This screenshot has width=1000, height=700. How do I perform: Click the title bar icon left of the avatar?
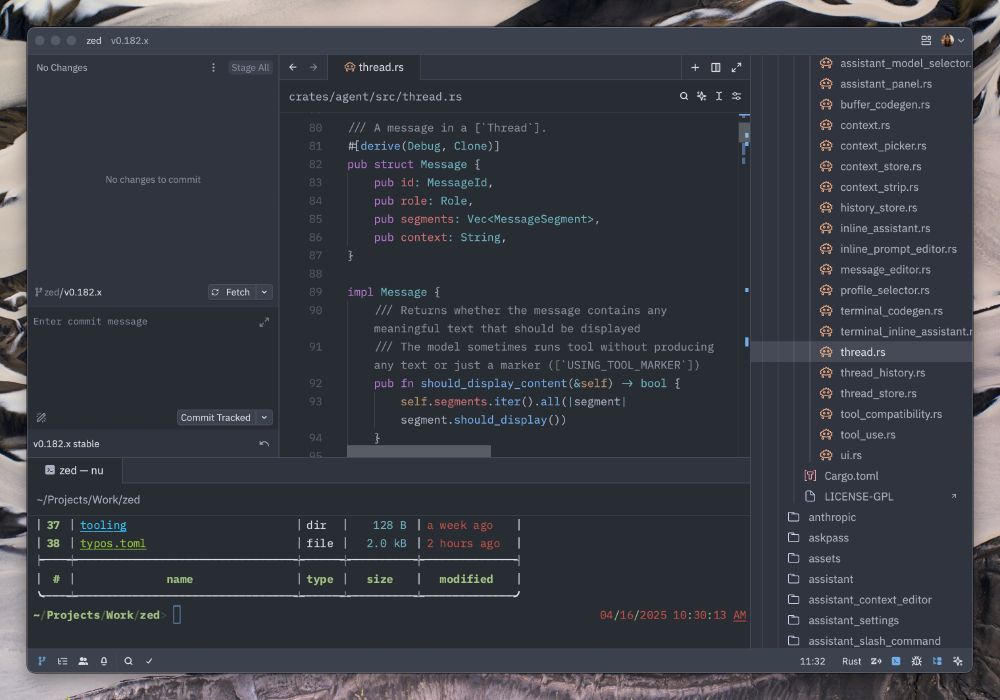coord(926,41)
